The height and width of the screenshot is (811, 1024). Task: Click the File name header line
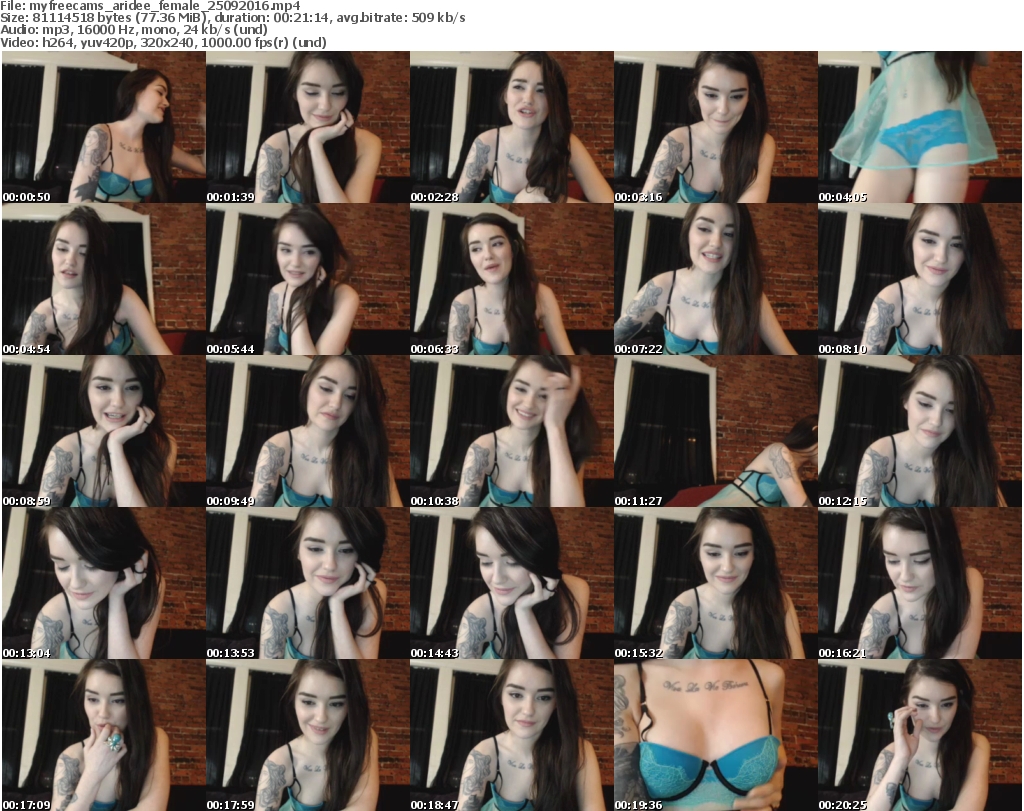click(x=150, y=6)
